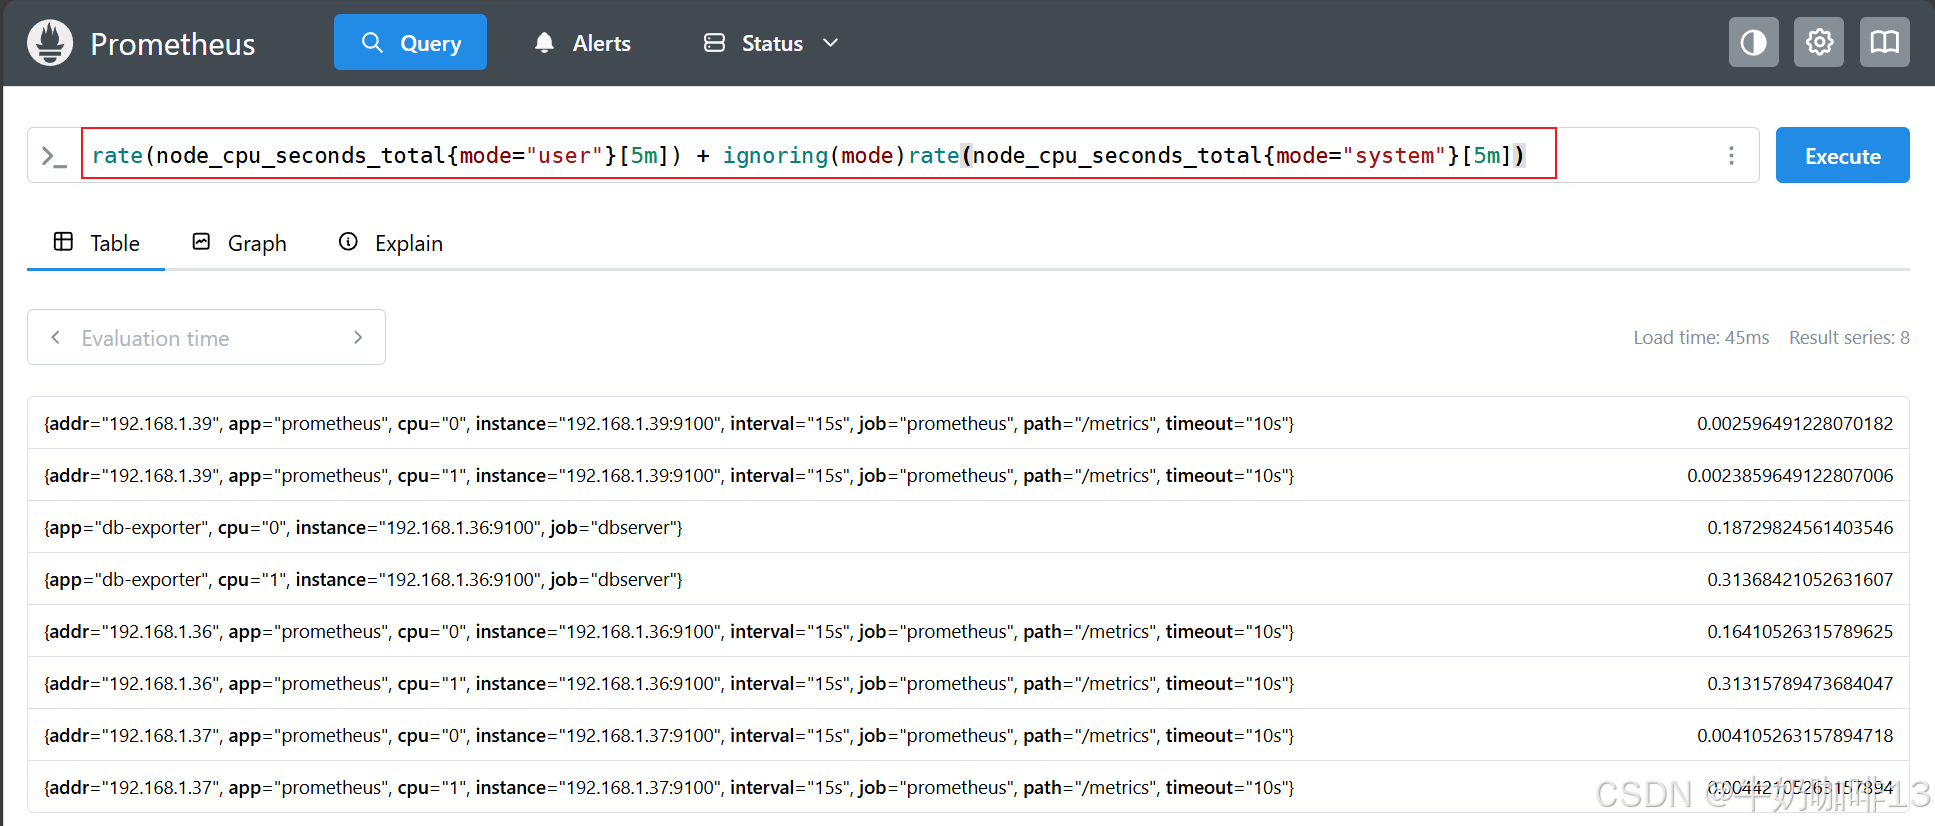Click the query prompt icon
The height and width of the screenshot is (826, 1935).
53,156
